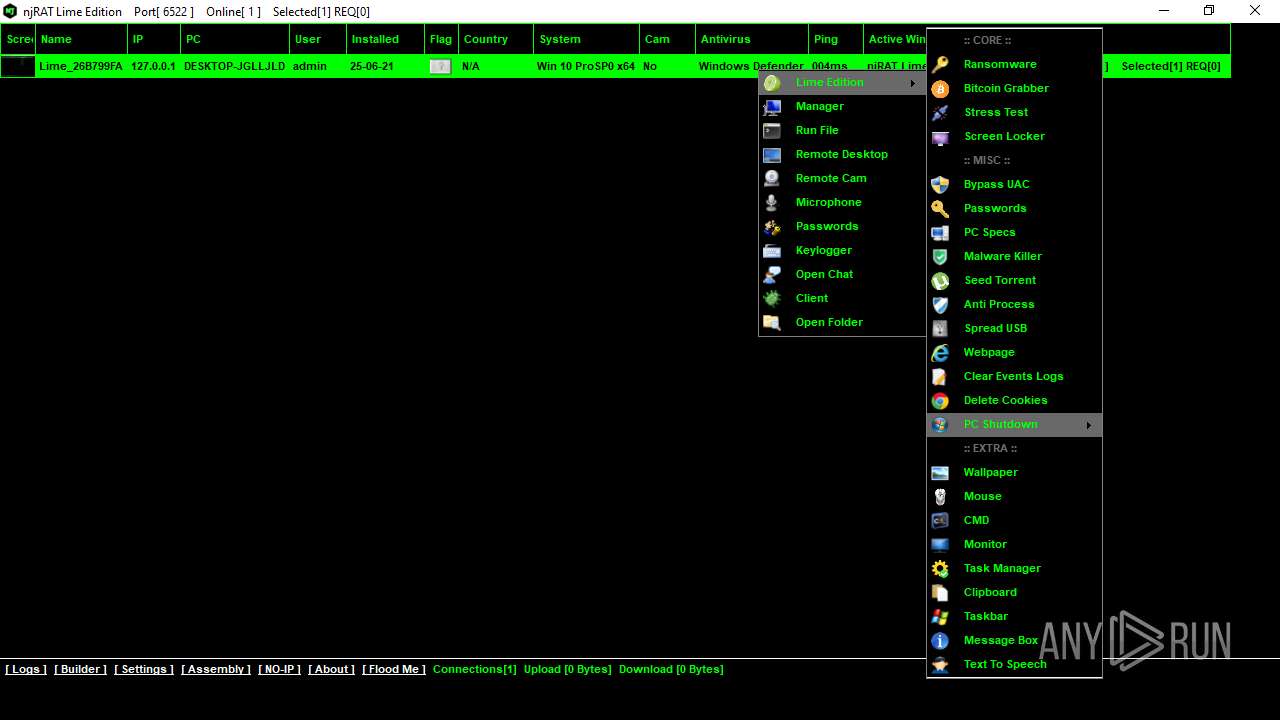Select Text To Speech entry

1015,664
